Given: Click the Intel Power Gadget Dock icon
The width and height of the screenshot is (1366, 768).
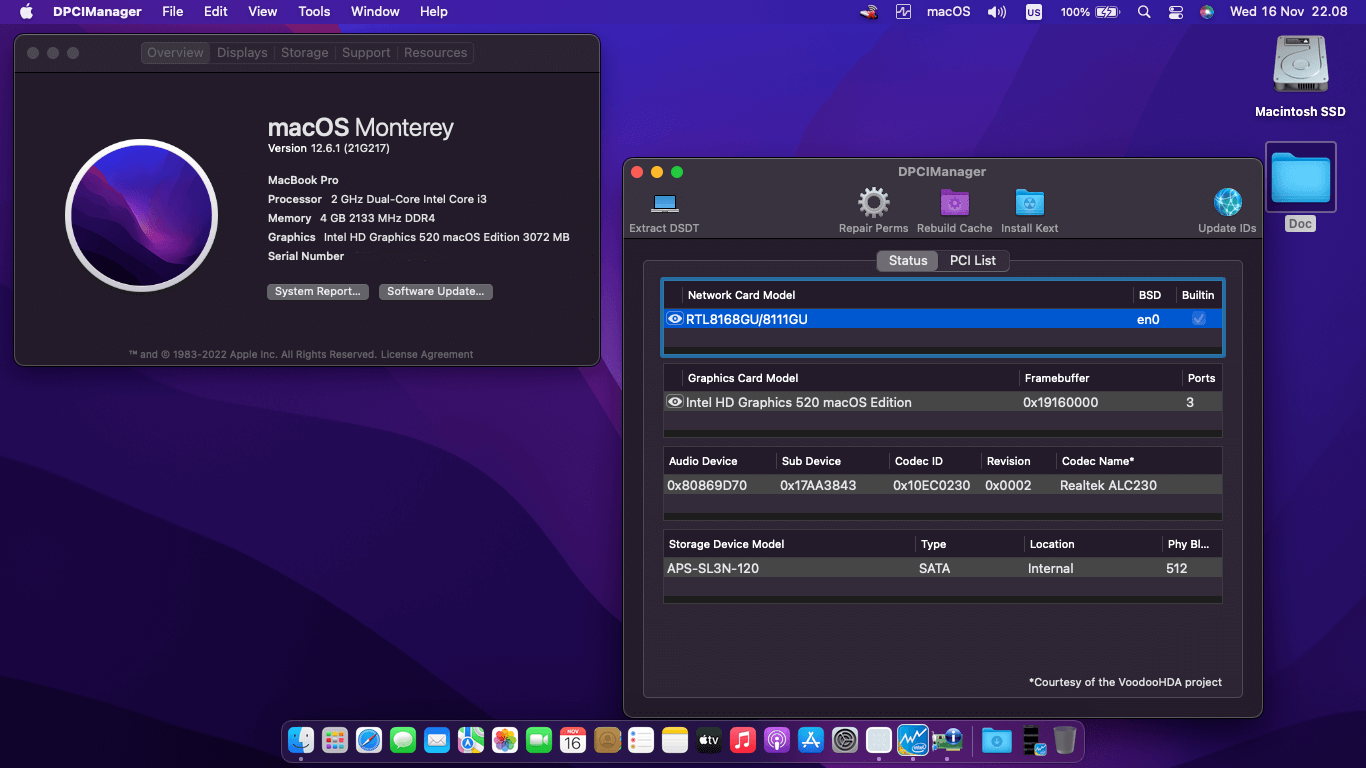Looking at the screenshot, I should pyautogui.click(x=913, y=740).
